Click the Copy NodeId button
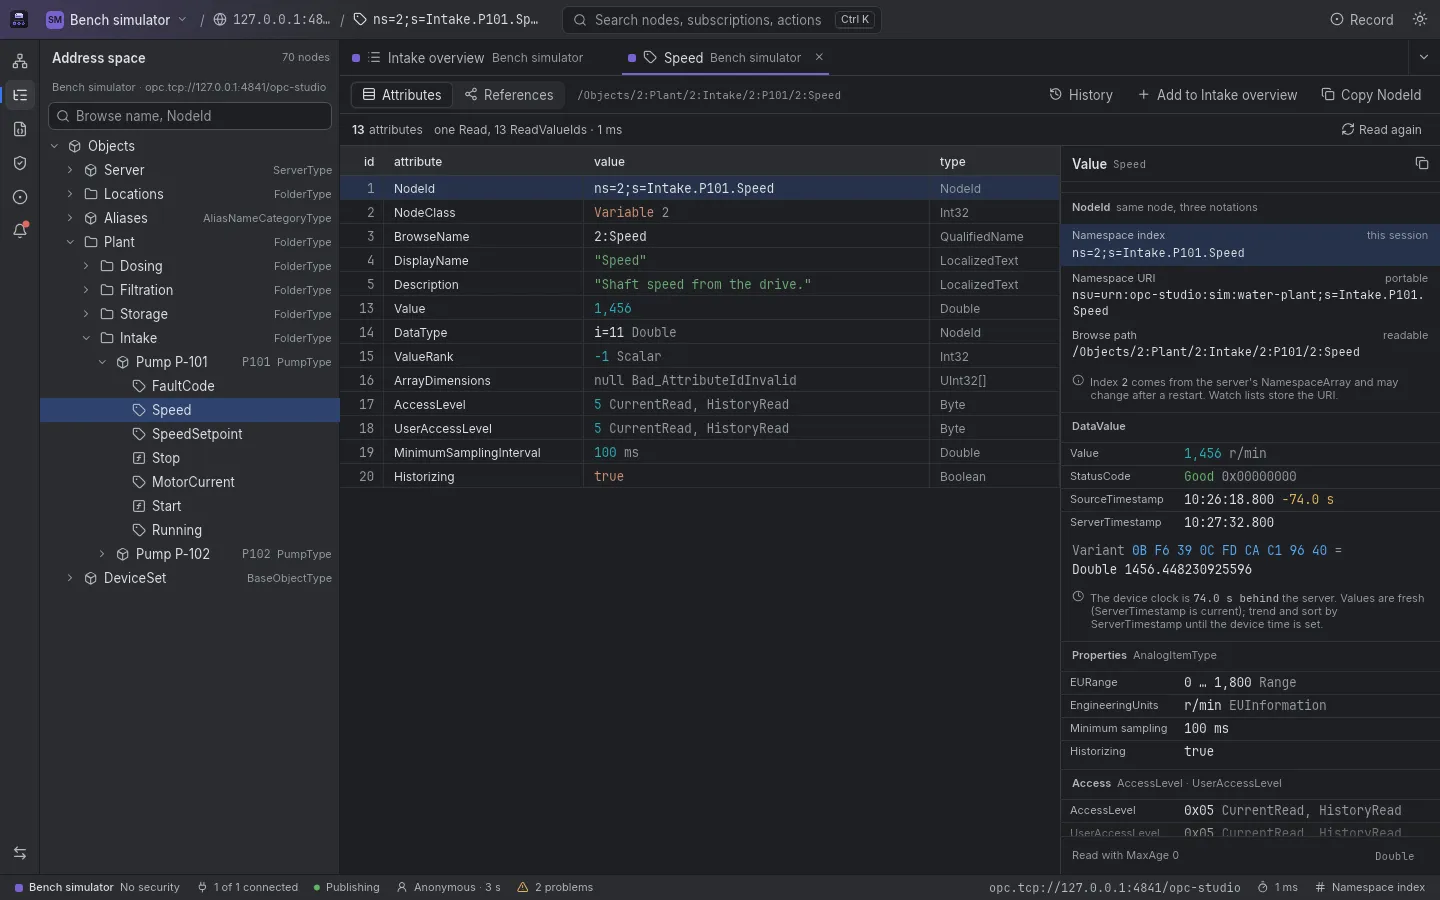The height and width of the screenshot is (900, 1440). click(1371, 95)
